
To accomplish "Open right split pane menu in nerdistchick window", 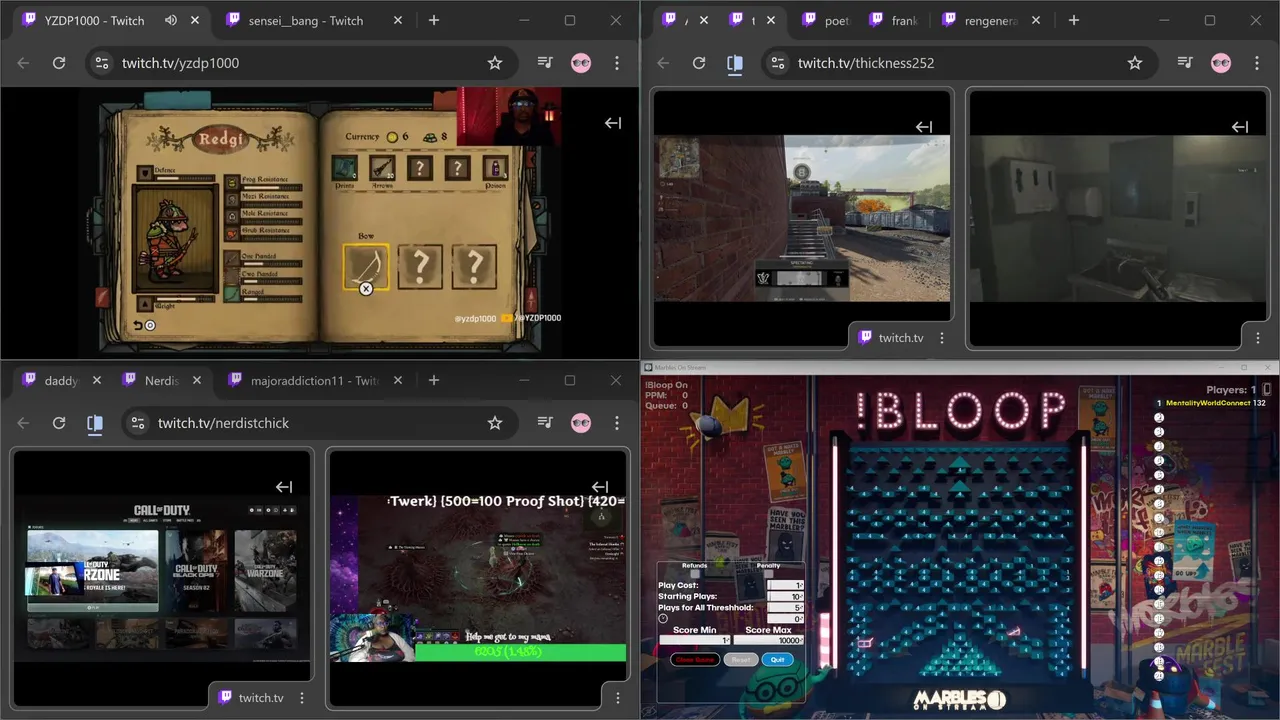I will tap(618, 698).
